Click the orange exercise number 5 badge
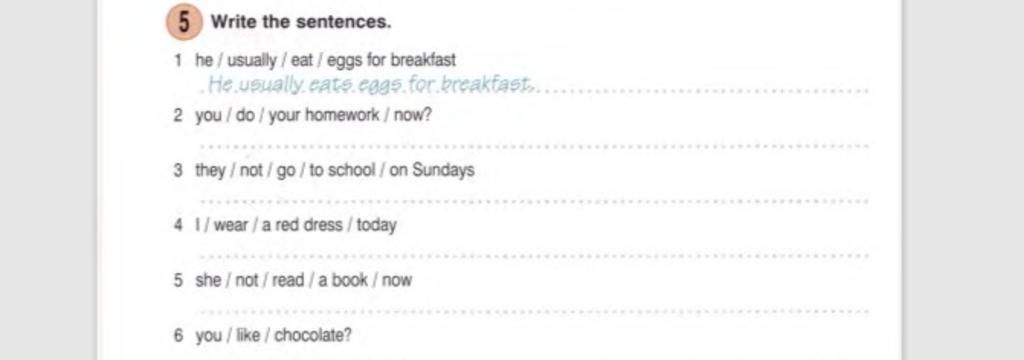Image resolution: width=1024 pixels, height=360 pixels. (x=184, y=22)
